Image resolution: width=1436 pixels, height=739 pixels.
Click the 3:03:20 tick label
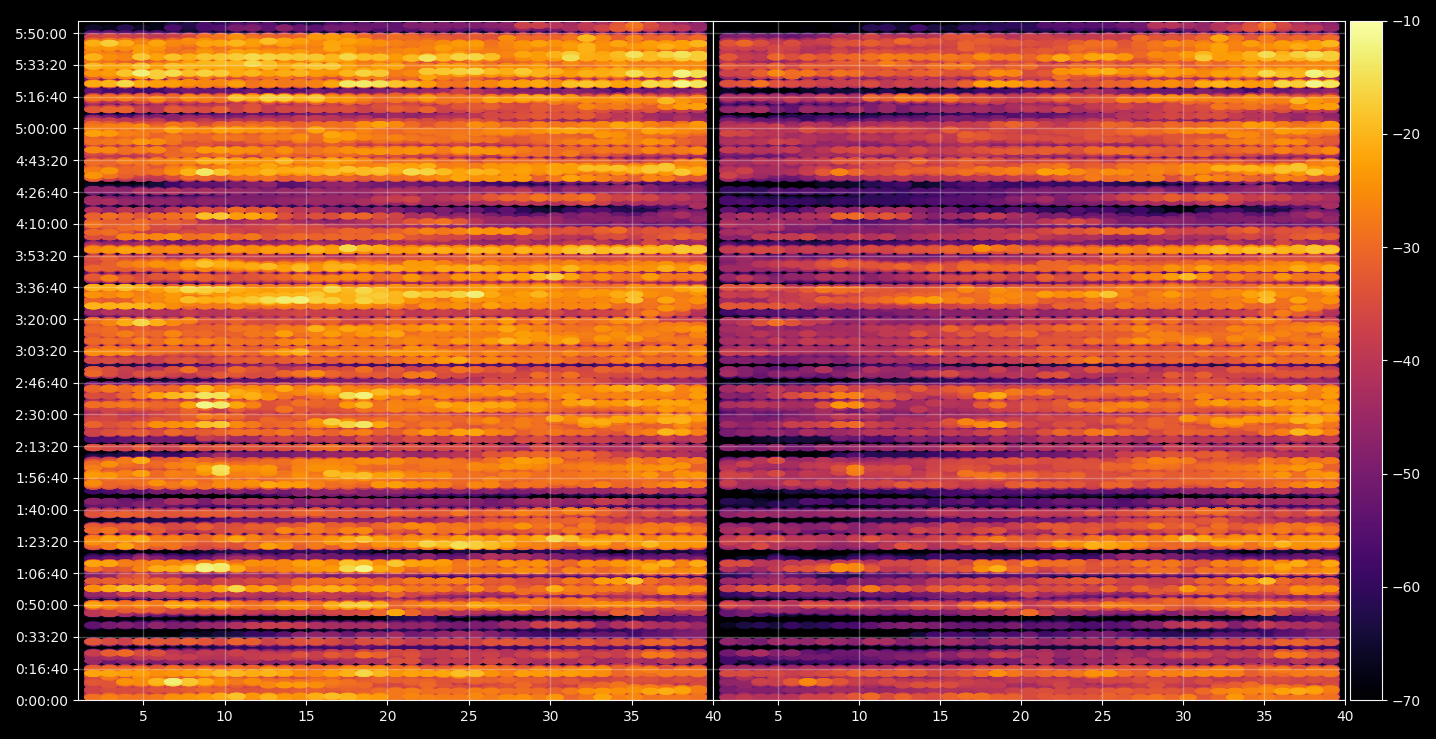[41, 351]
